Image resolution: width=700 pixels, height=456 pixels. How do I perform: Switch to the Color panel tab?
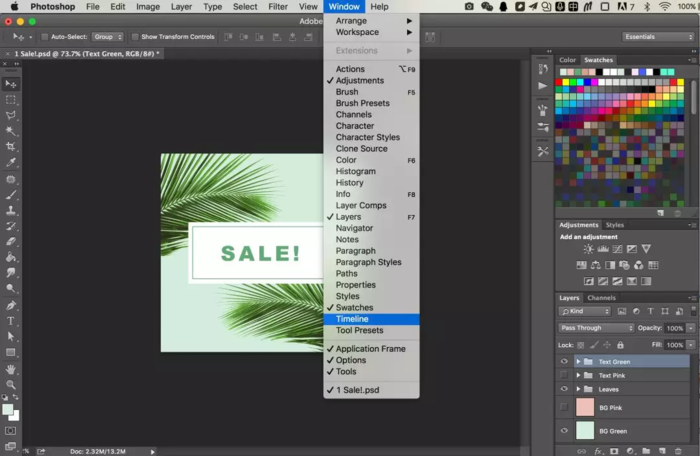pyautogui.click(x=567, y=60)
